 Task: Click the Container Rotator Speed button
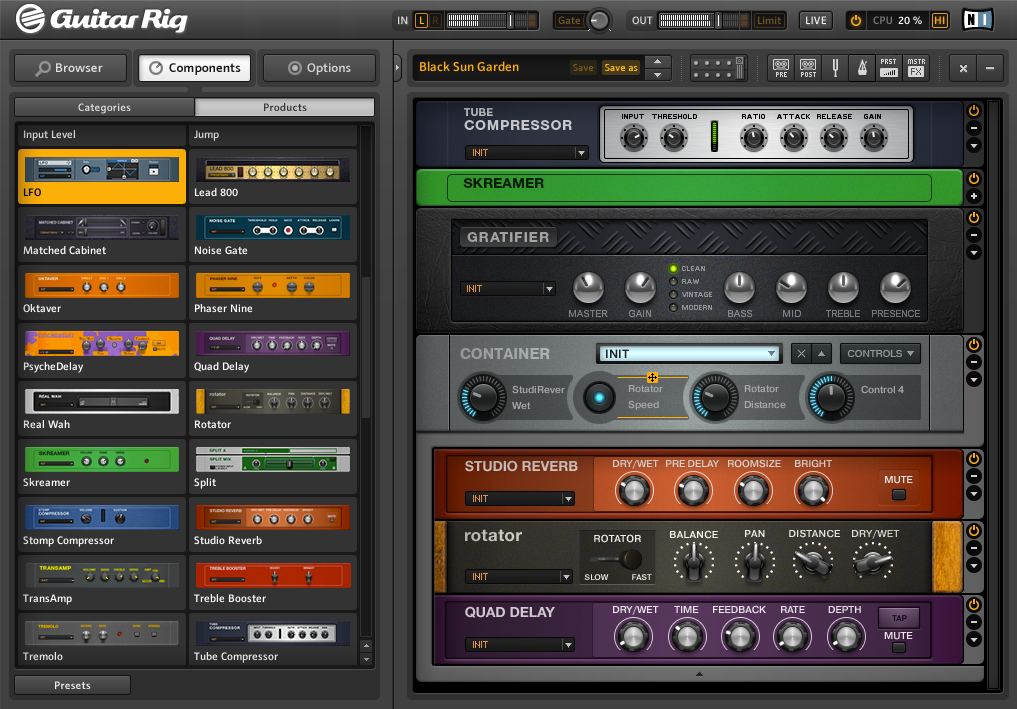(x=599, y=397)
